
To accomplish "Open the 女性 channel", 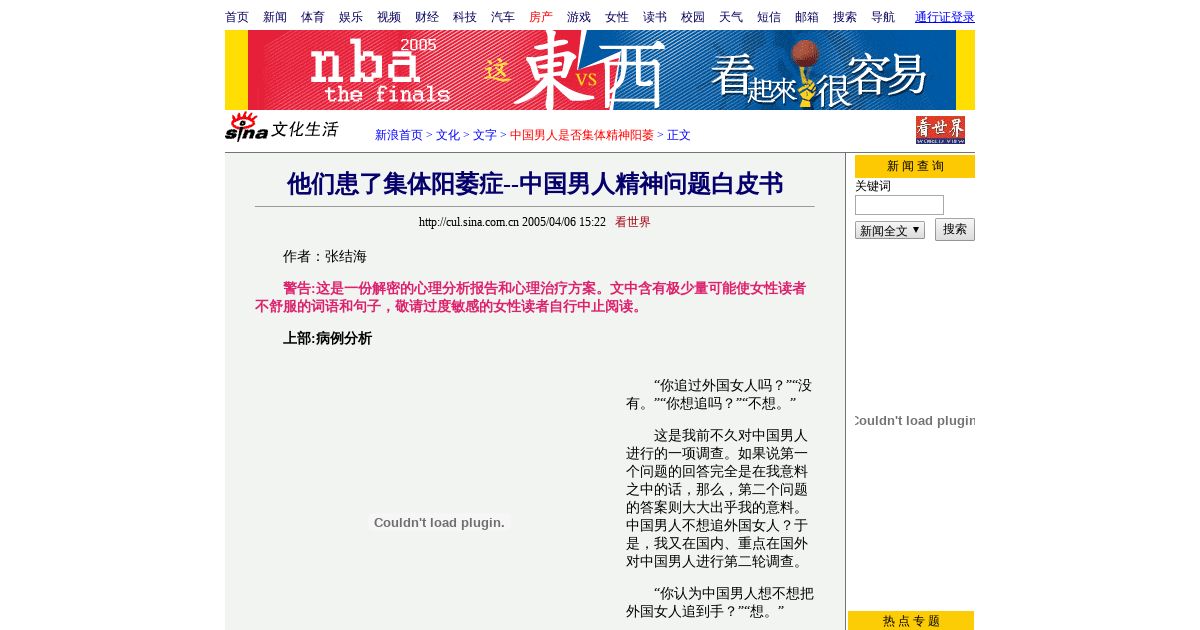I will [617, 17].
